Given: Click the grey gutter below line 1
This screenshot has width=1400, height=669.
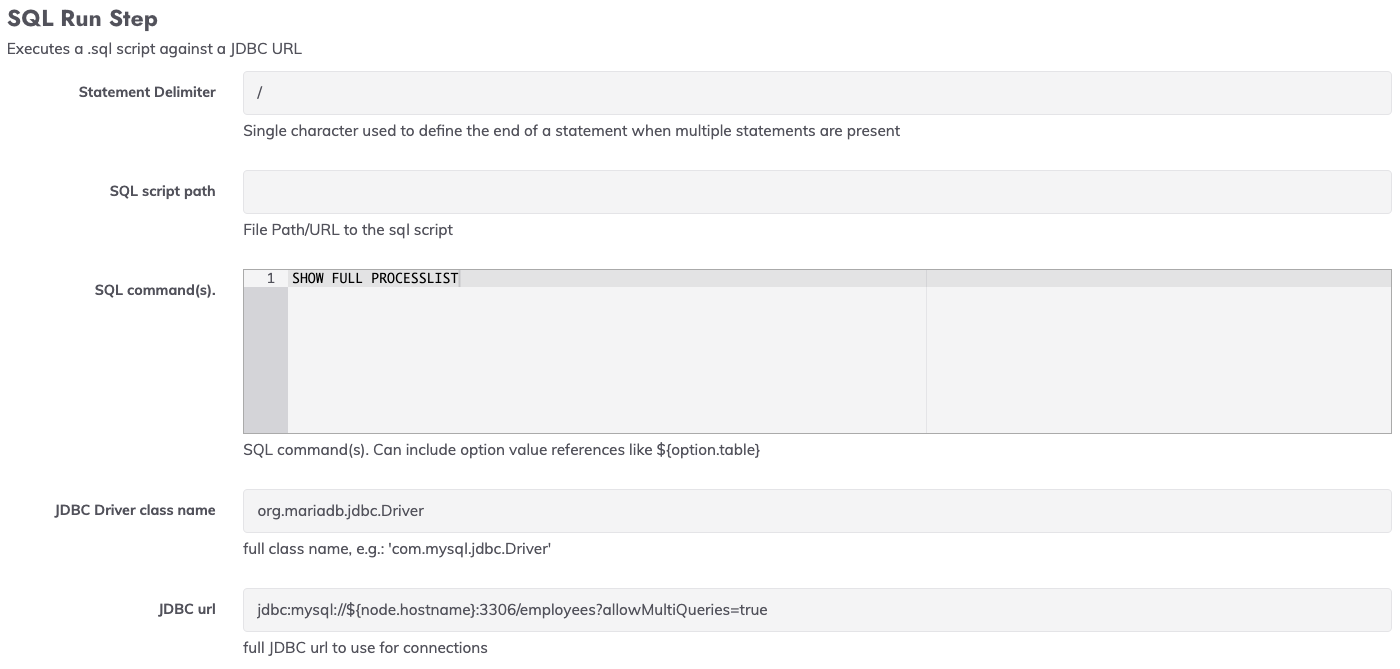Looking at the screenshot, I should pyautogui.click(x=266, y=360).
